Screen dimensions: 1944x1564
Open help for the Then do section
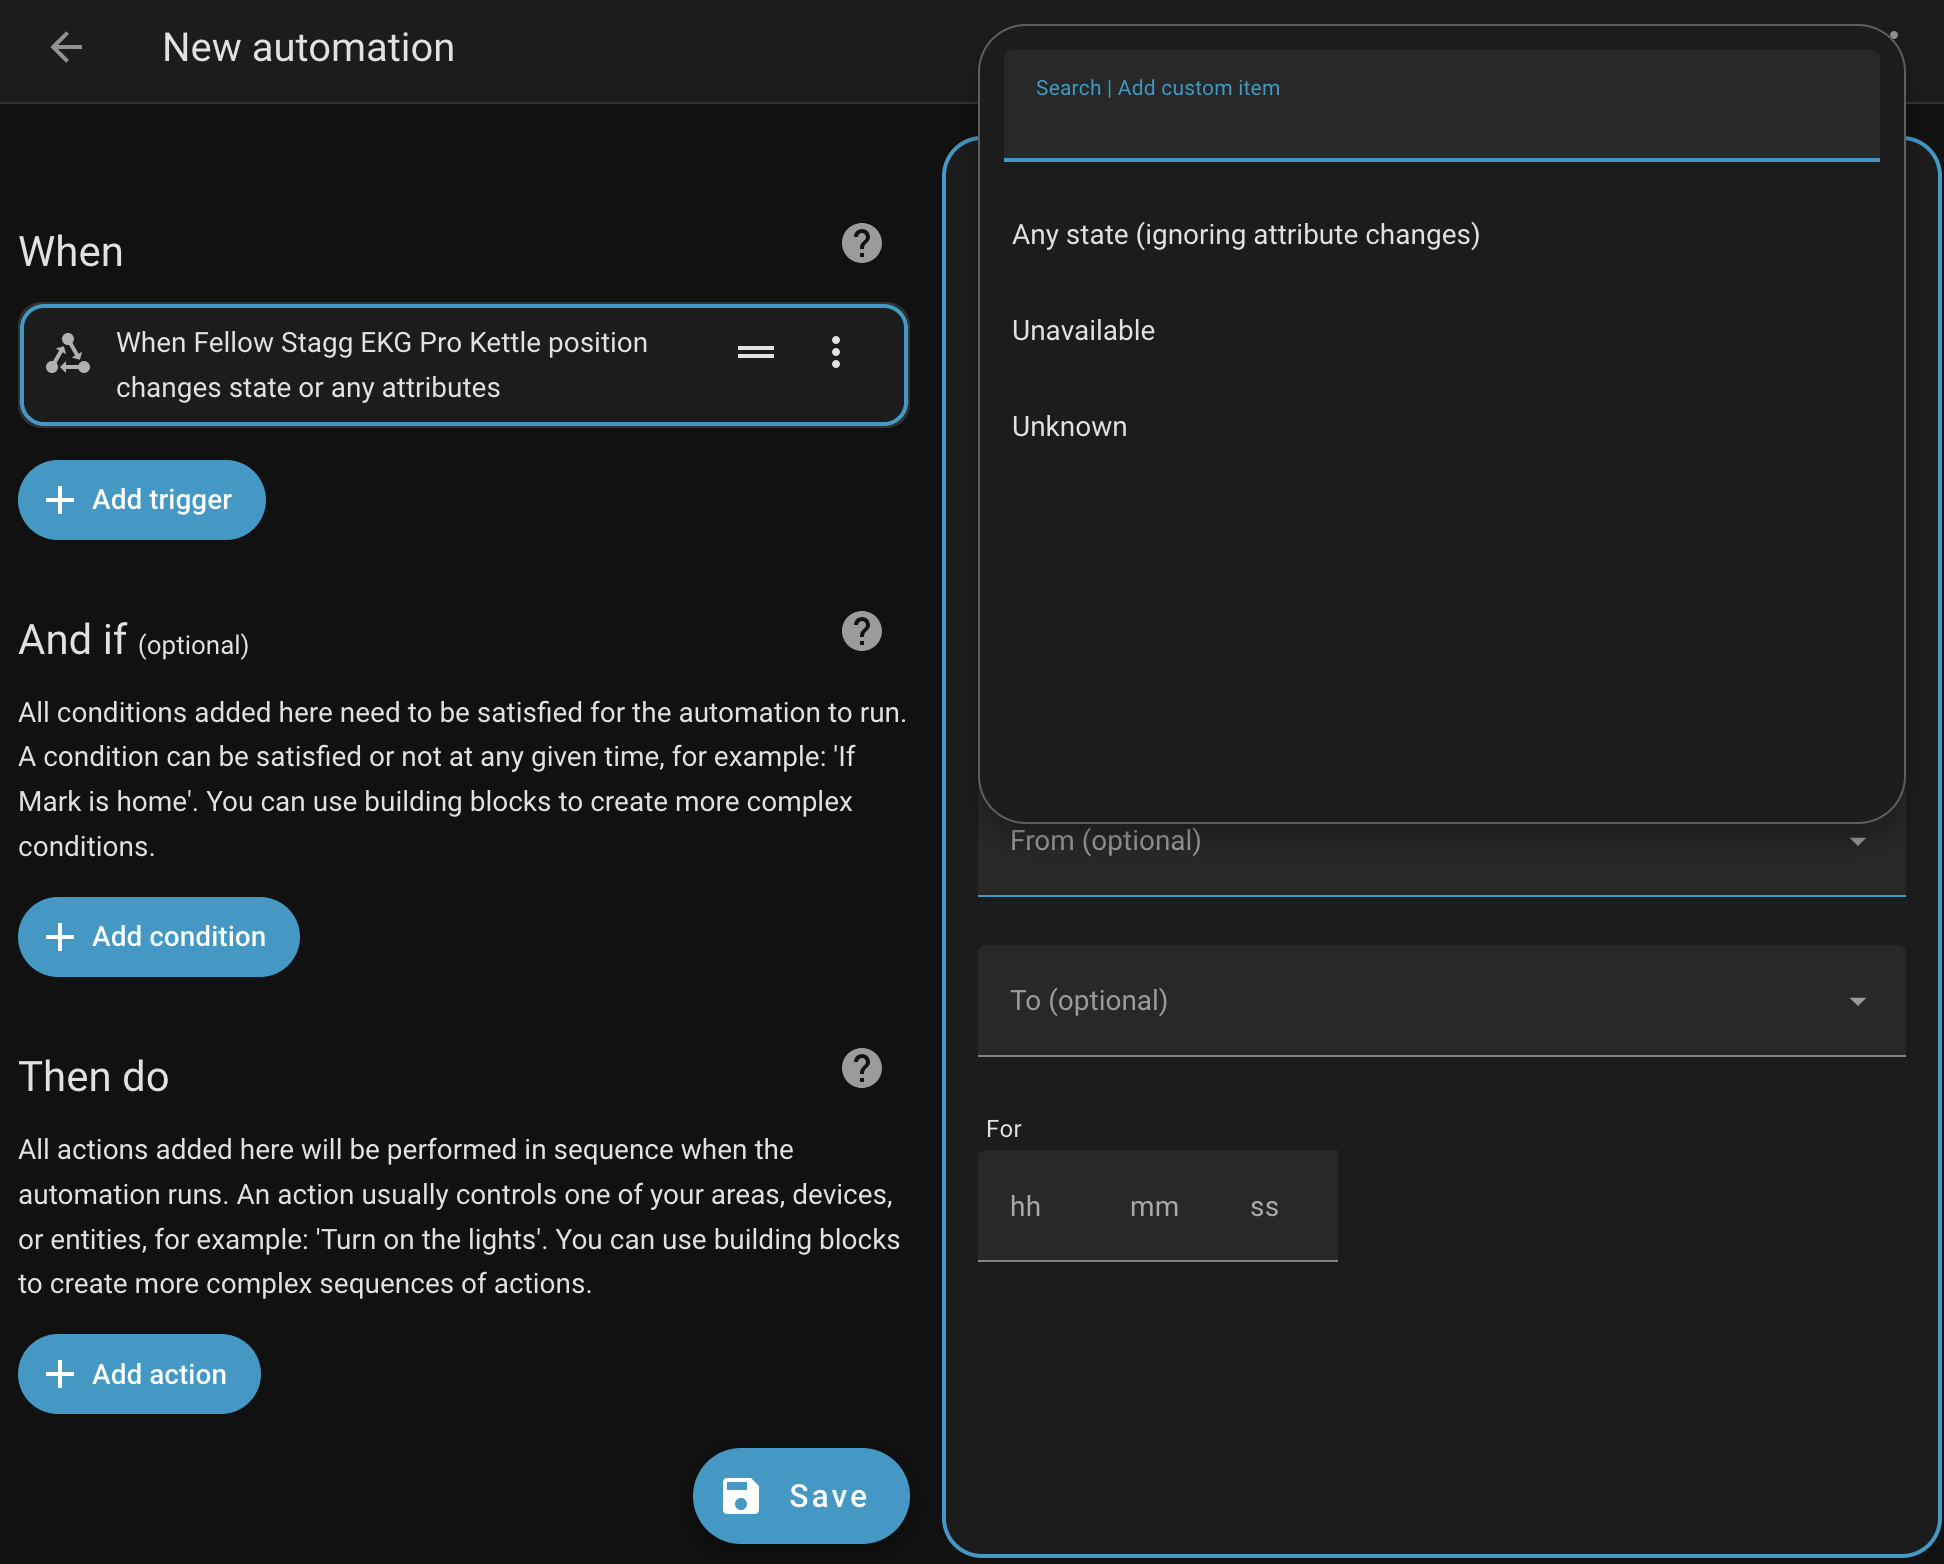click(x=861, y=1068)
